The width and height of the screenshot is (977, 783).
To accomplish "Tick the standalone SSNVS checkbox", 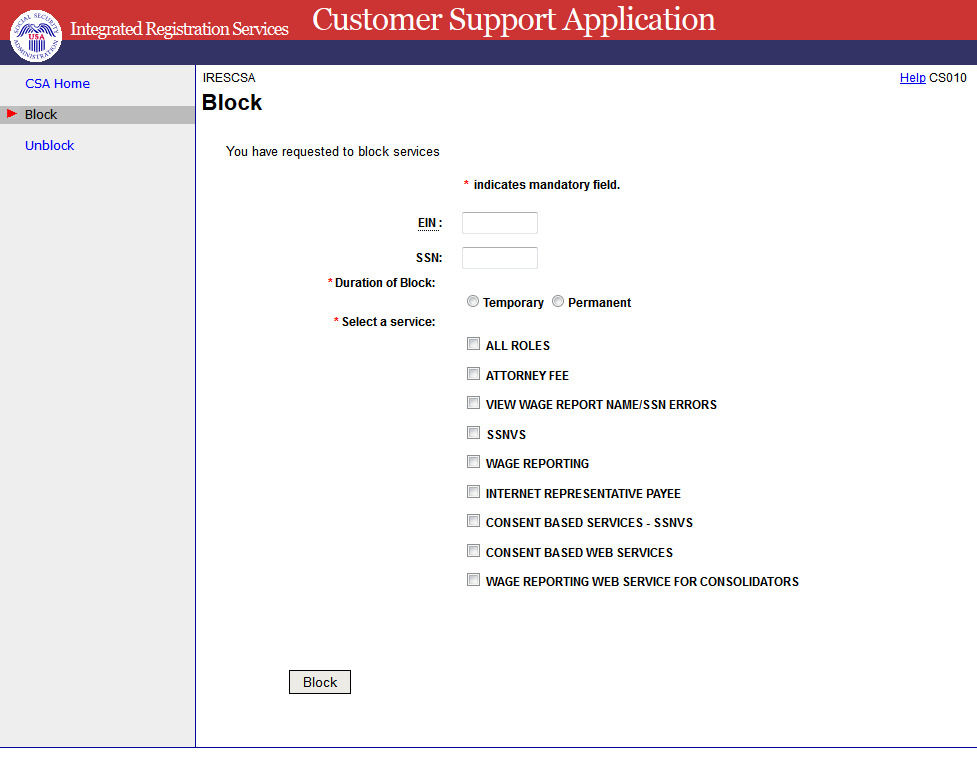I will 474,433.
